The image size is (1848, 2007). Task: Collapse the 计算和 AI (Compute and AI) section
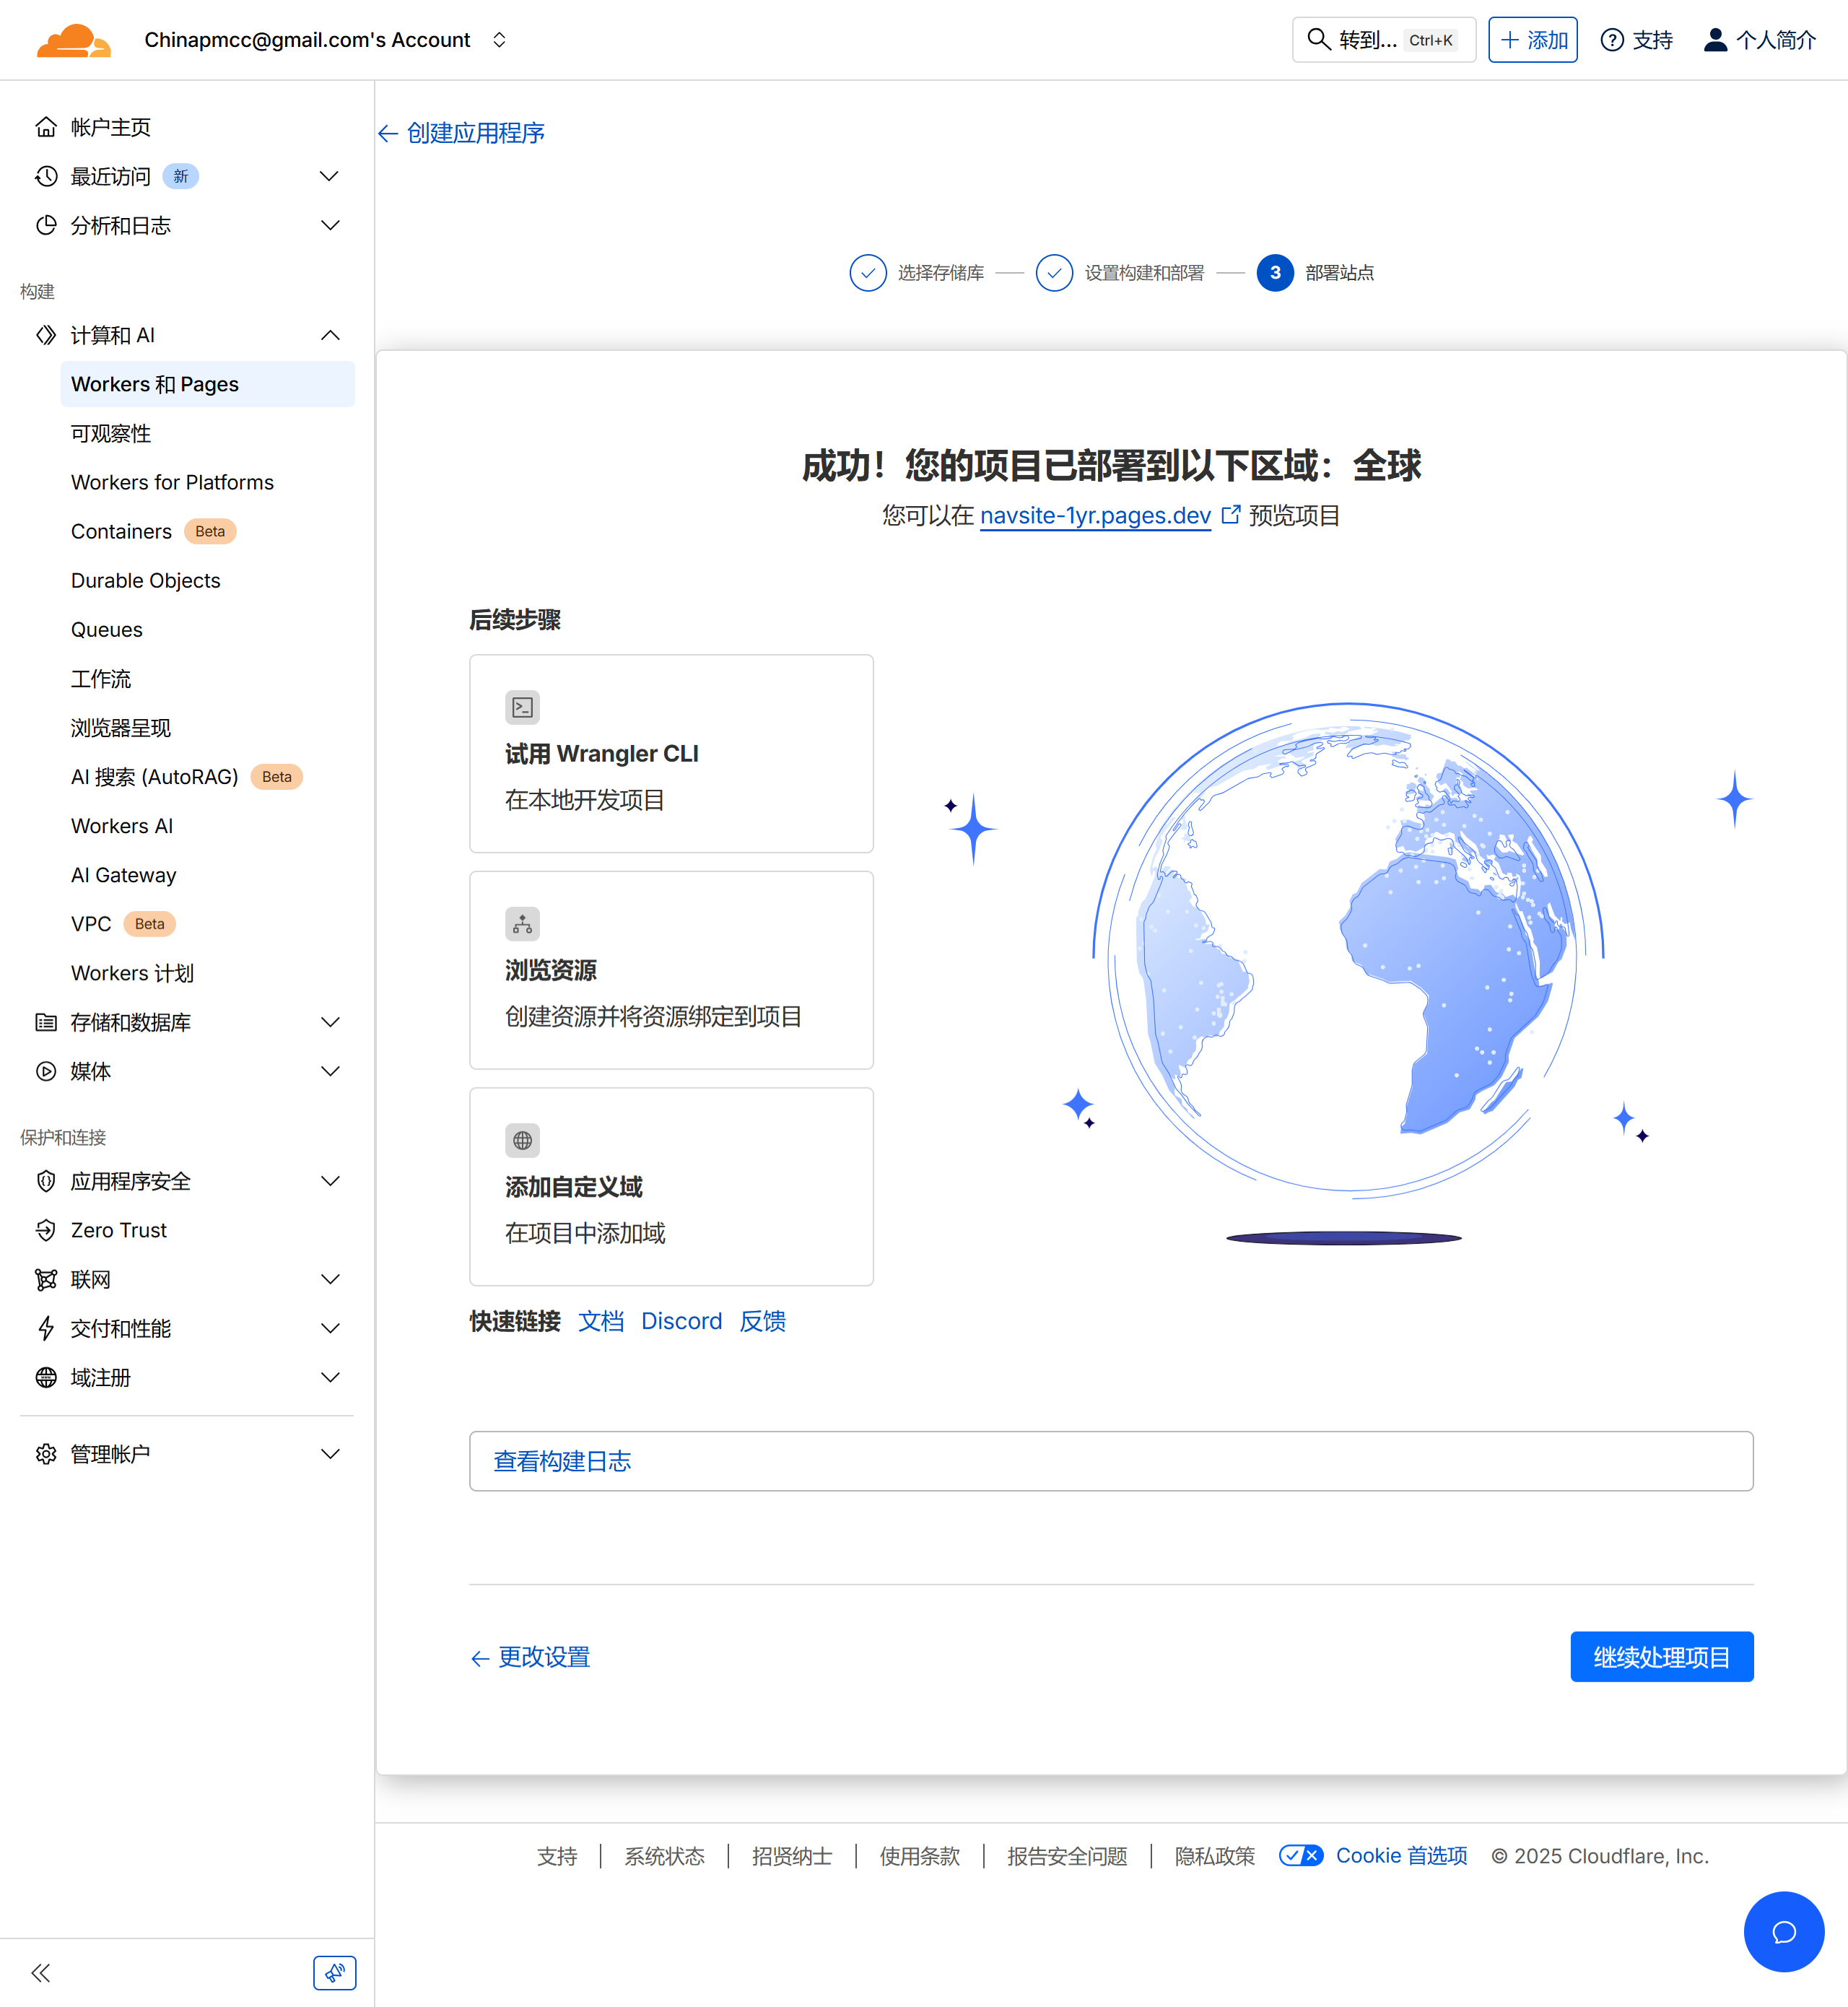(330, 335)
